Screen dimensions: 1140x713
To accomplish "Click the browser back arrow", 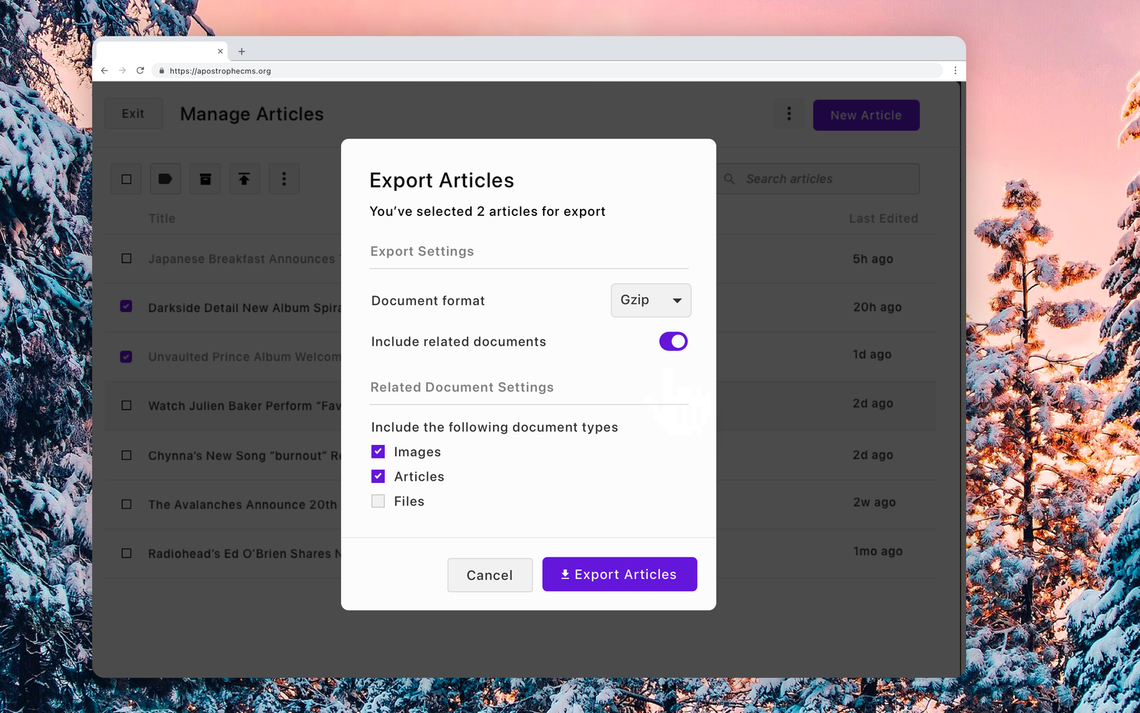I will coord(105,71).
